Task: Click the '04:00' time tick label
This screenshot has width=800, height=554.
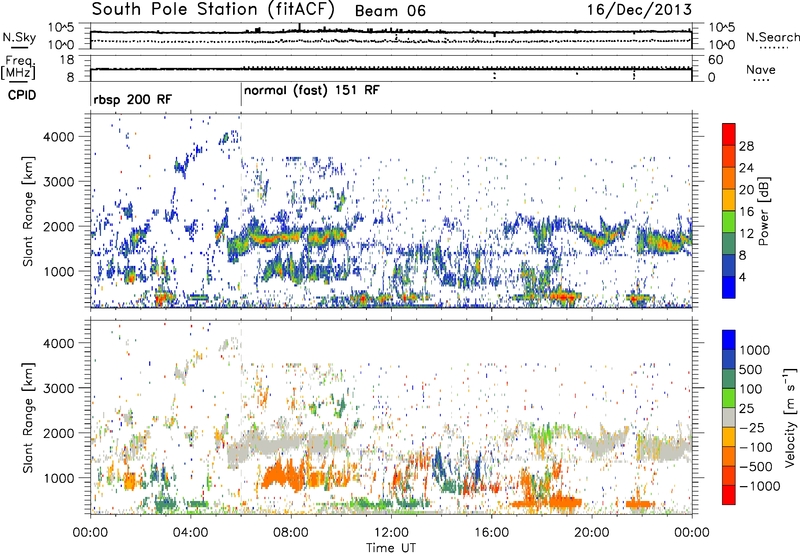Action: coord(191,533)
